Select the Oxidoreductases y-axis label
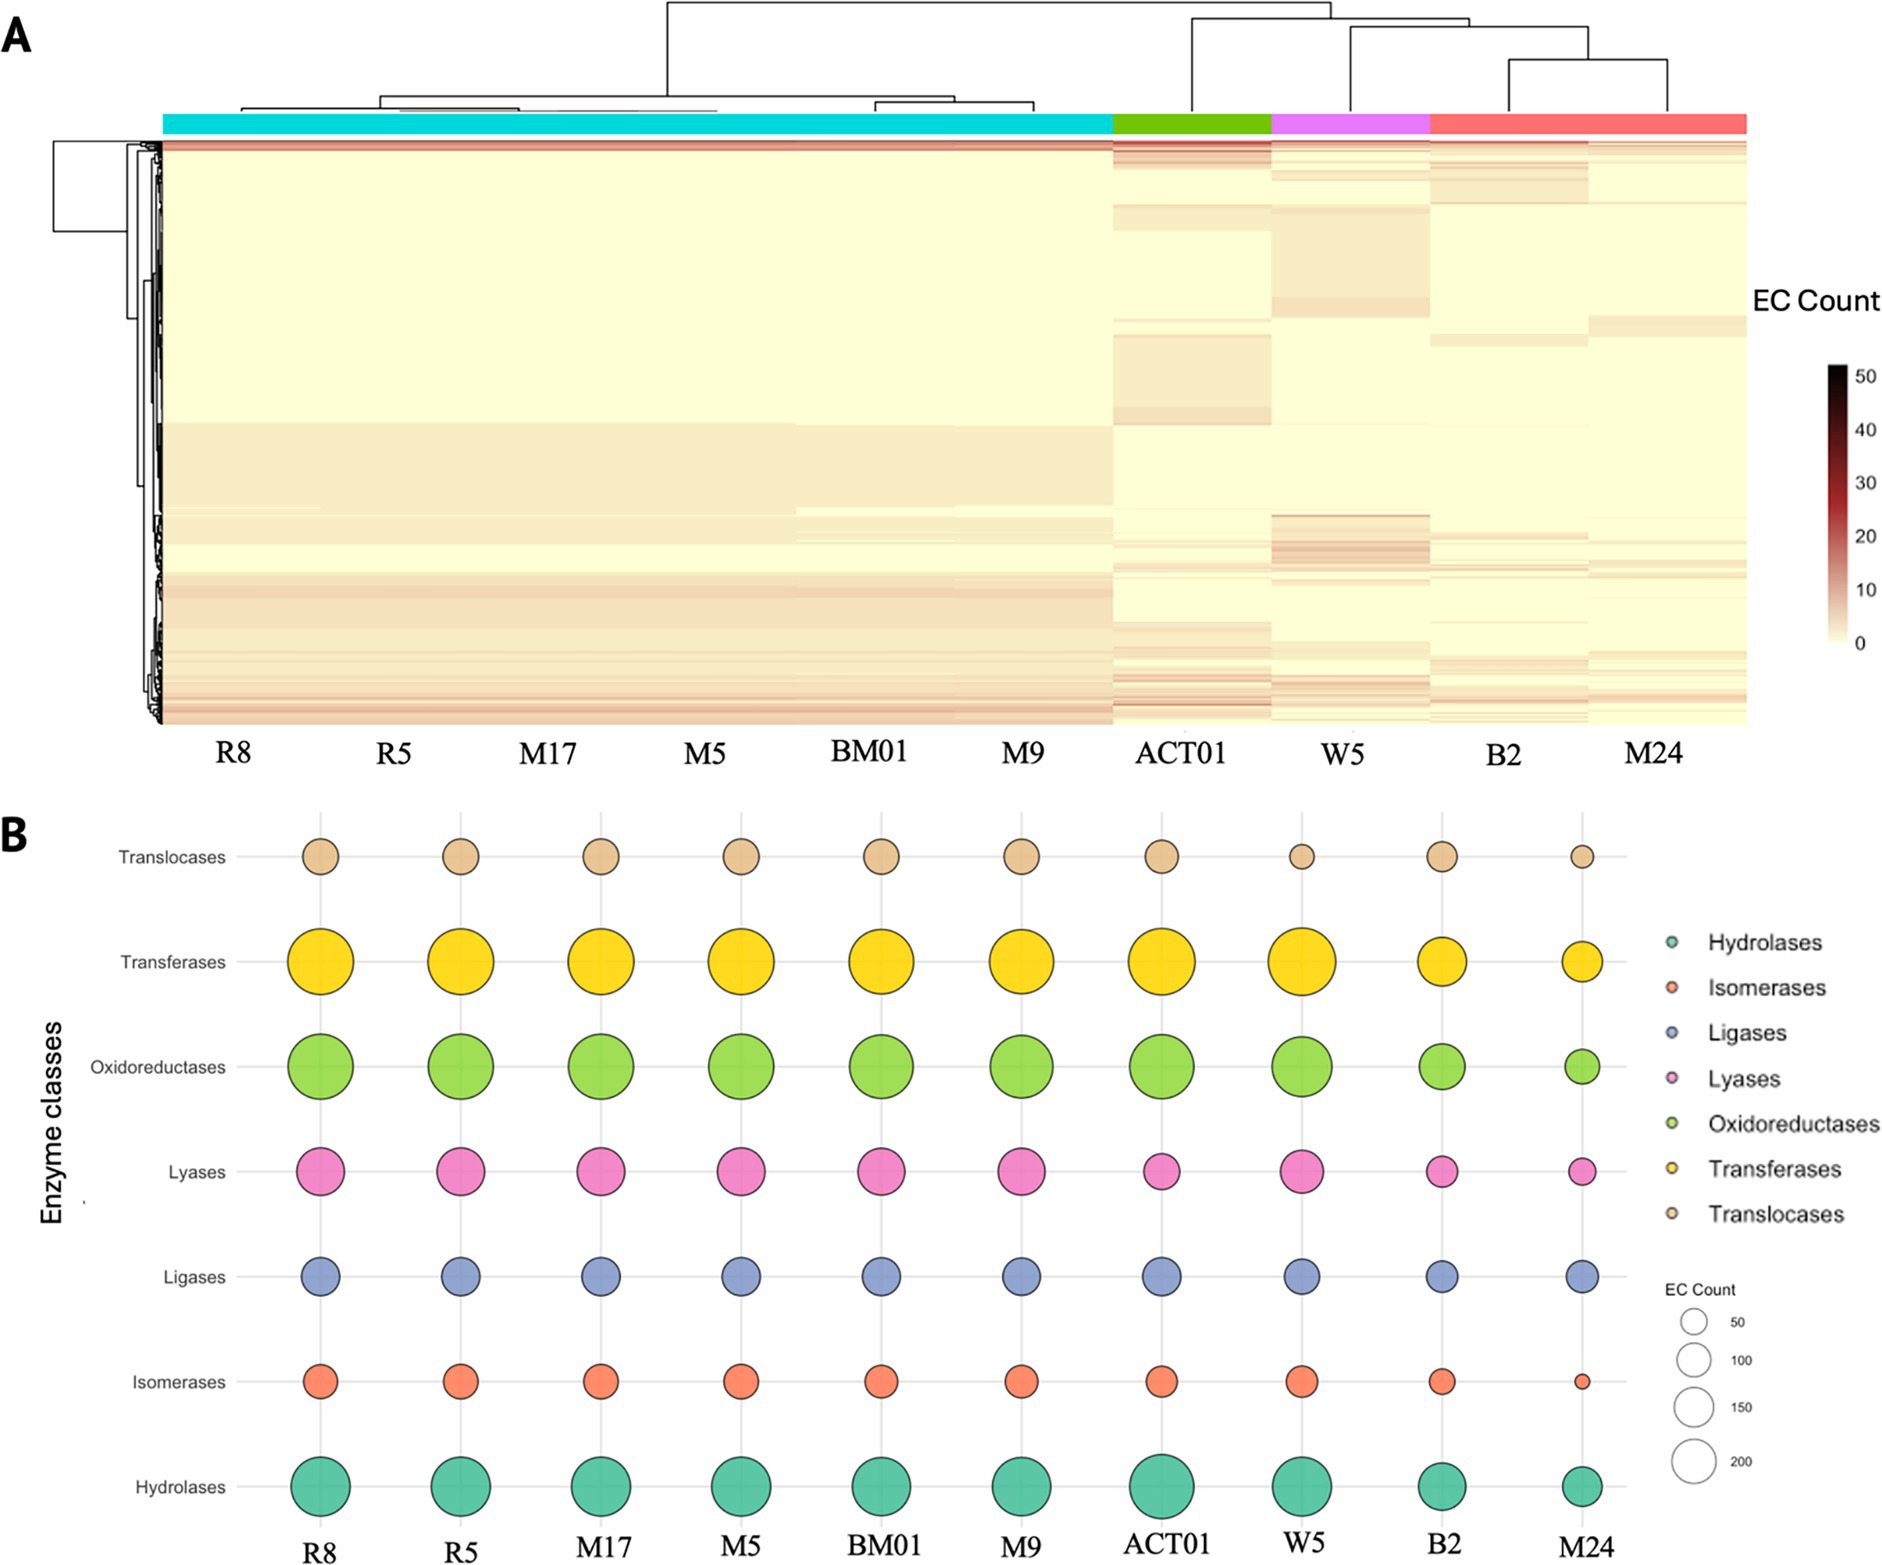Image resolution: width=1882 pixels, height=1565 pixels. [x=158, y=1067]
